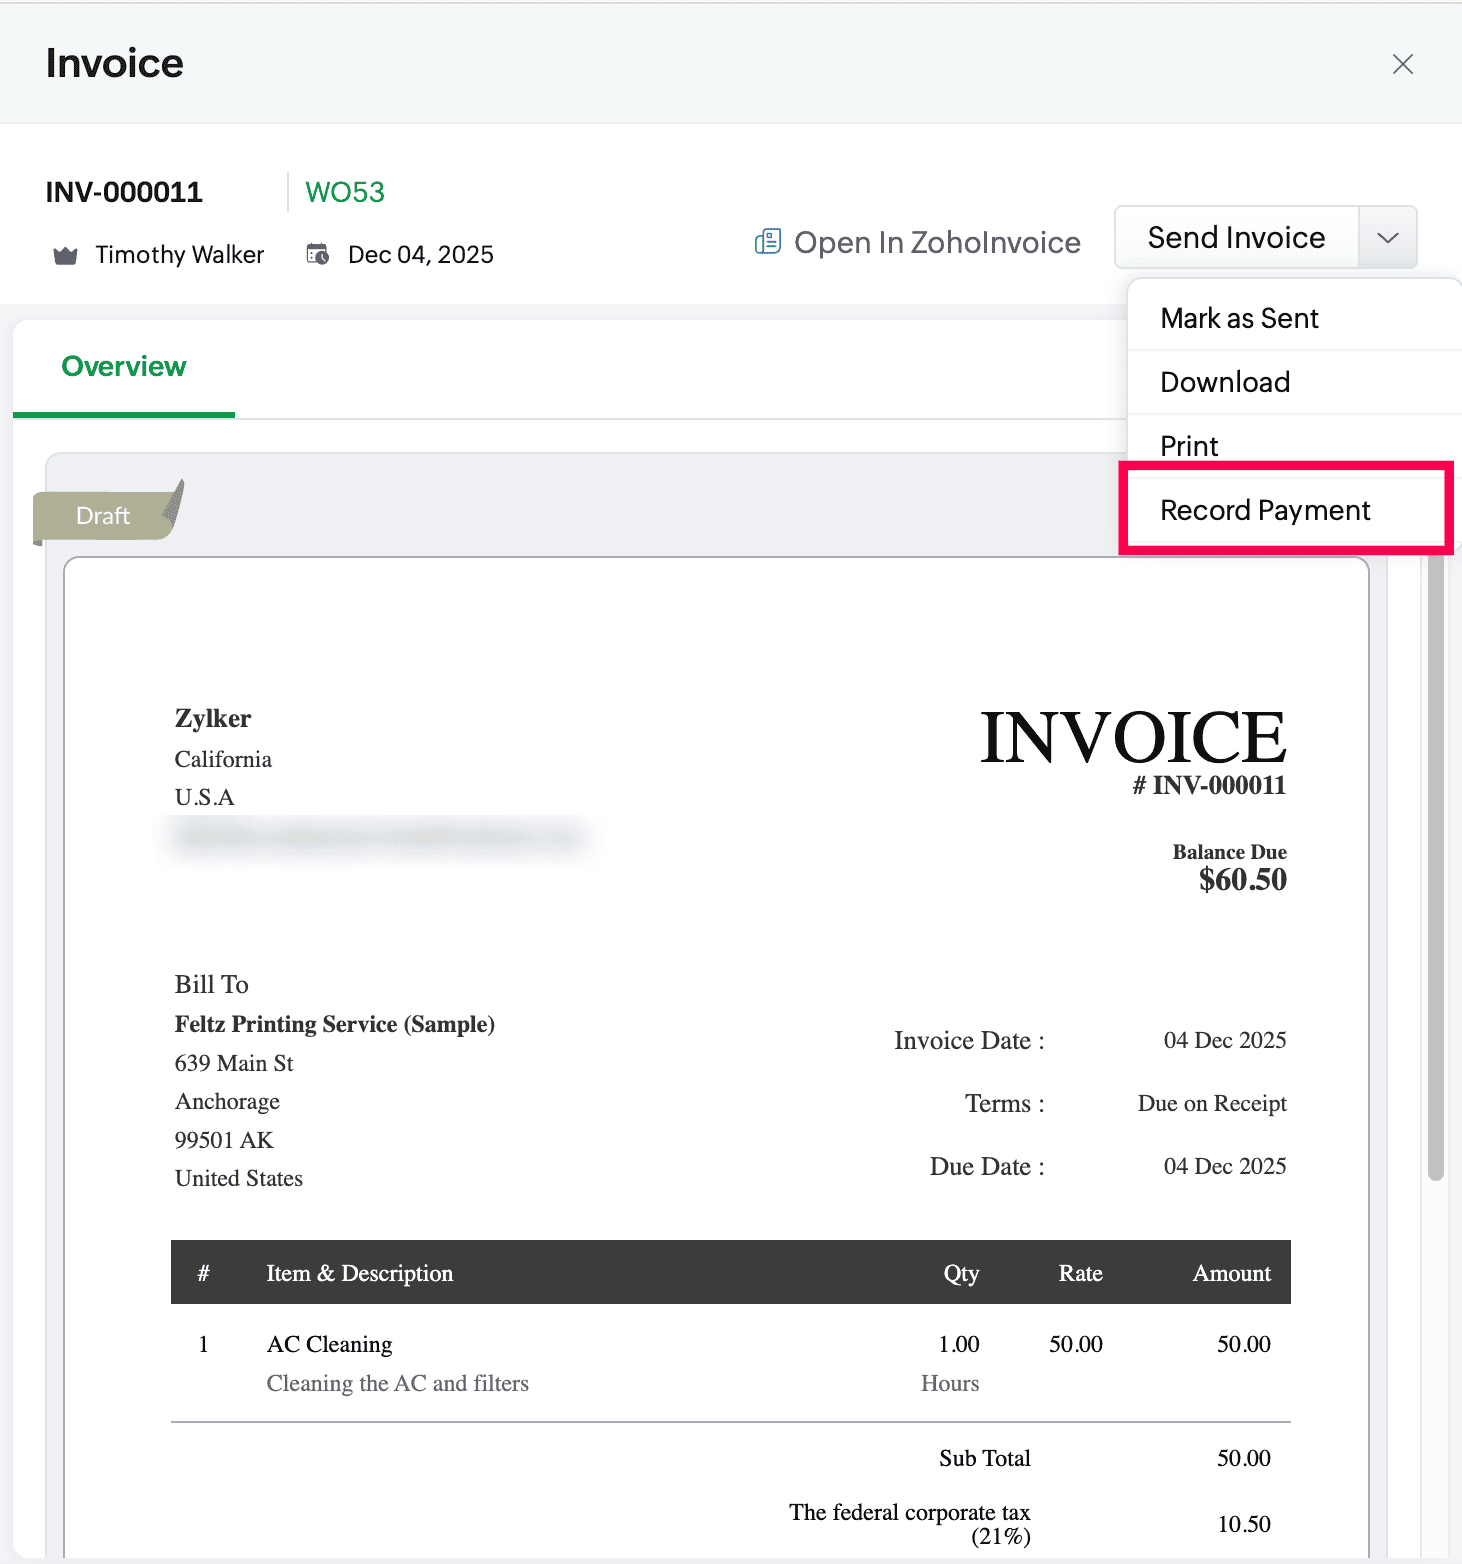Click the crown icon beside Timothy Walker
The image size is (1462, 1564).
click(x=65, y=256)
